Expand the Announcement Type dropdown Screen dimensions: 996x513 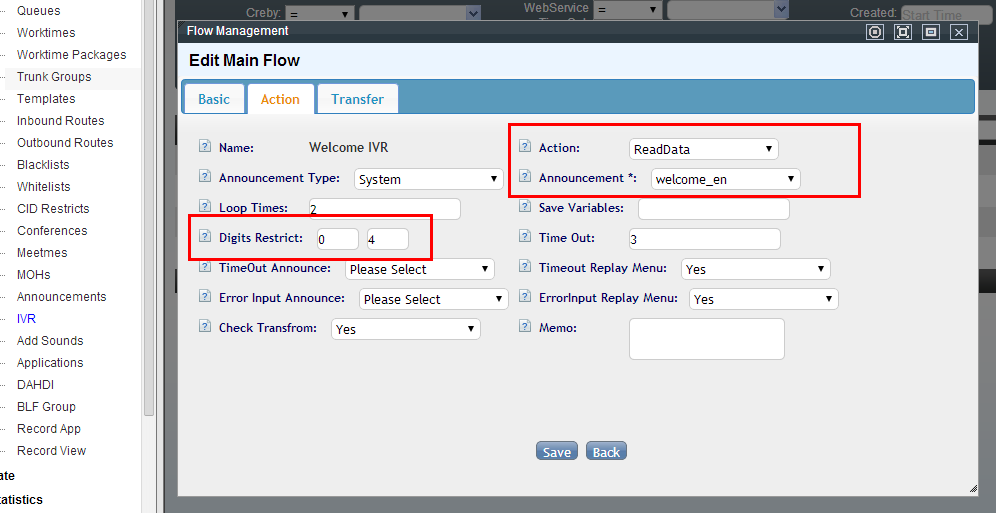pyautogui.click(x=428, y=179)
